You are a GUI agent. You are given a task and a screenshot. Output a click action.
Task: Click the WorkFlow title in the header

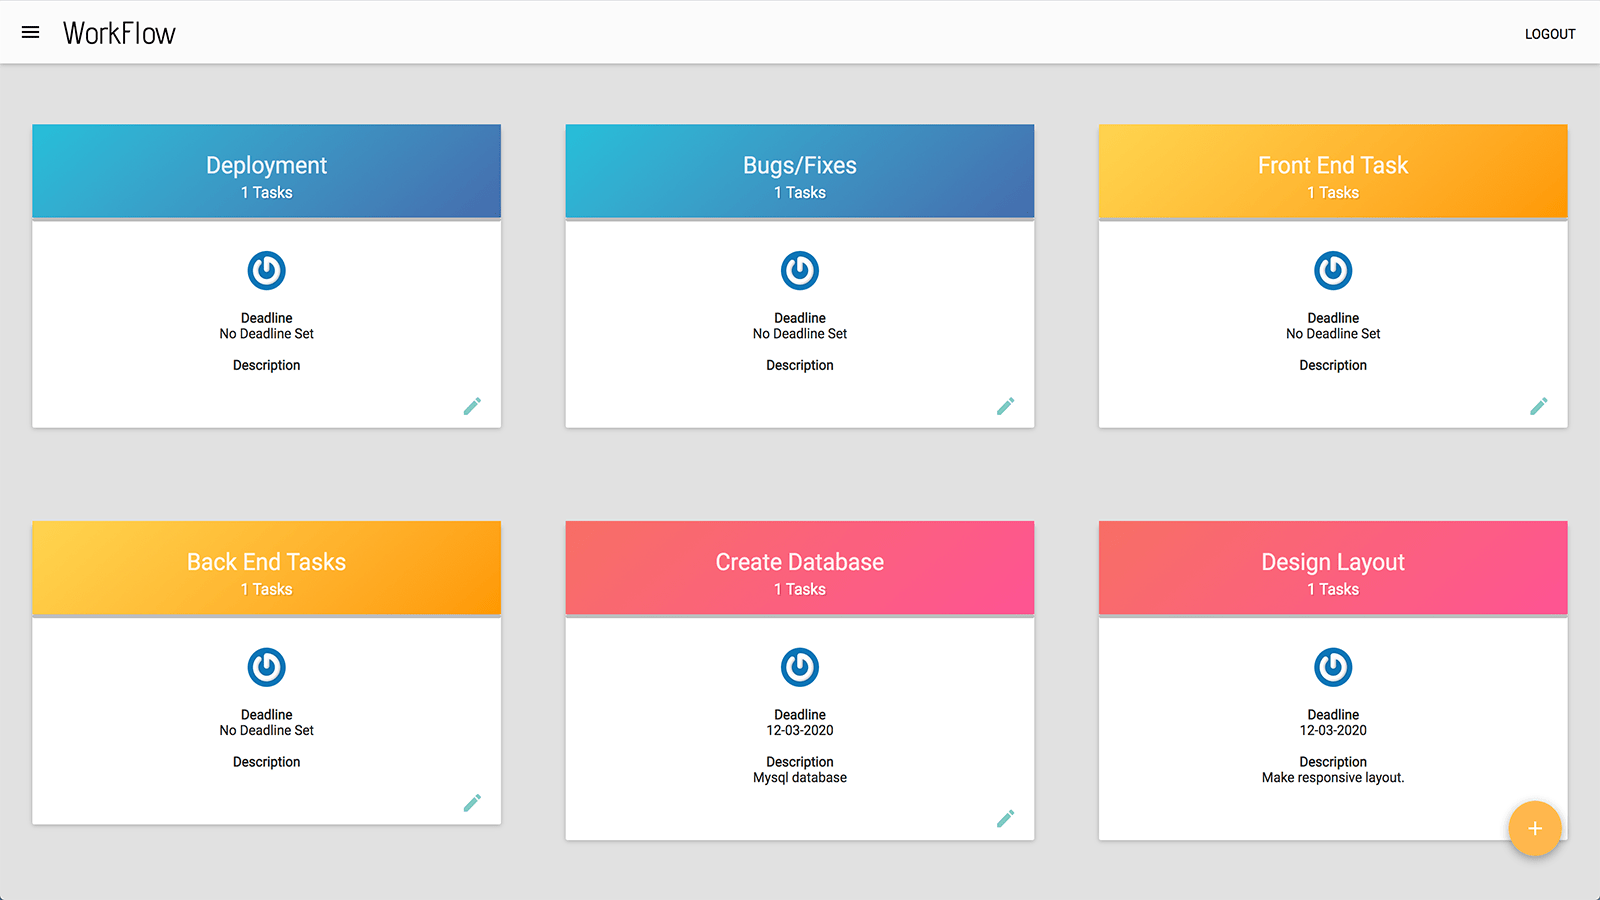tap(119, 32)
